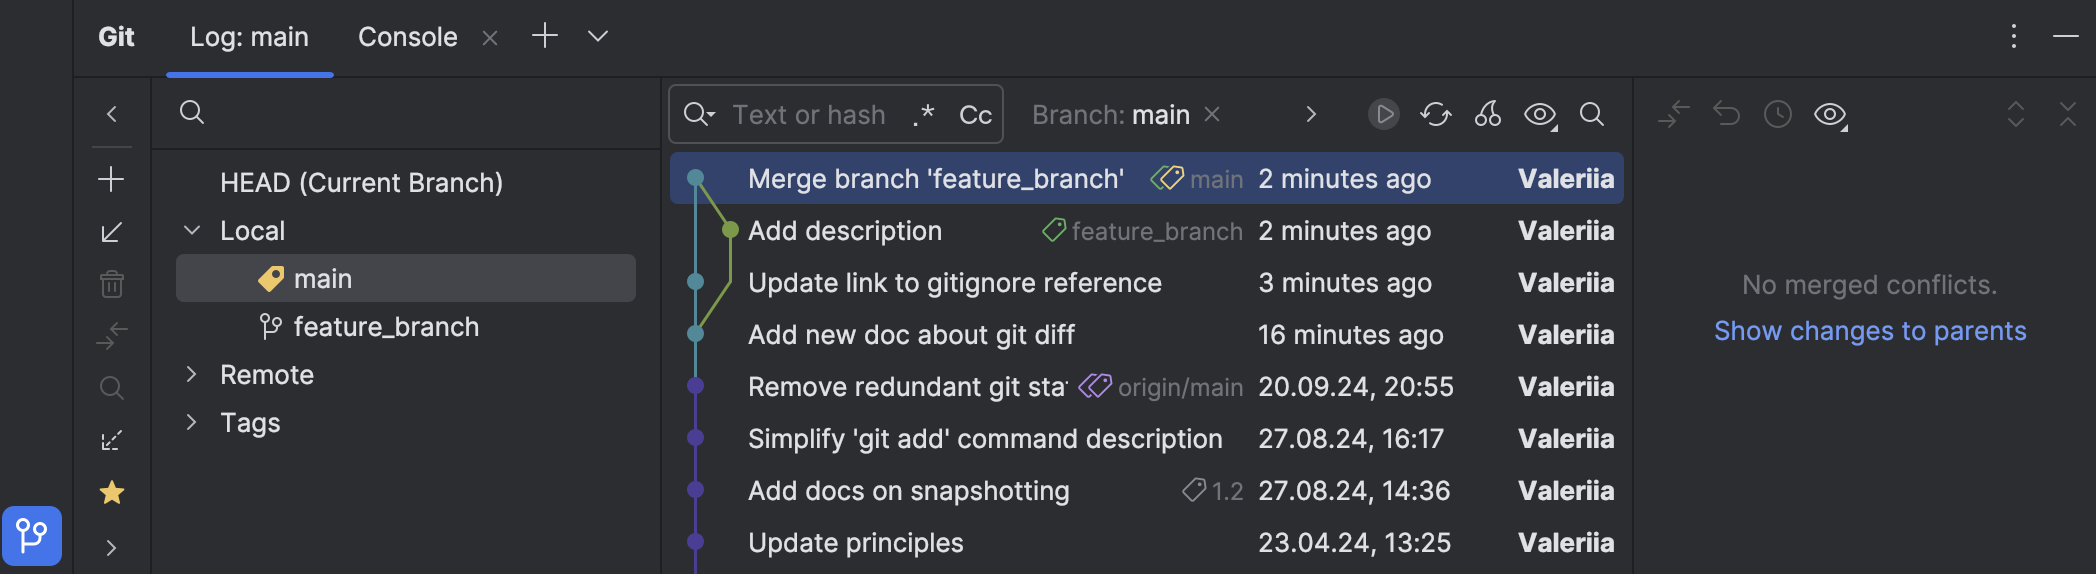Image resolution: width=2096 pixels, height=574 pixels.
Task: Expand the Remote node
Action: pyautogui.click(x=192, y=374)
